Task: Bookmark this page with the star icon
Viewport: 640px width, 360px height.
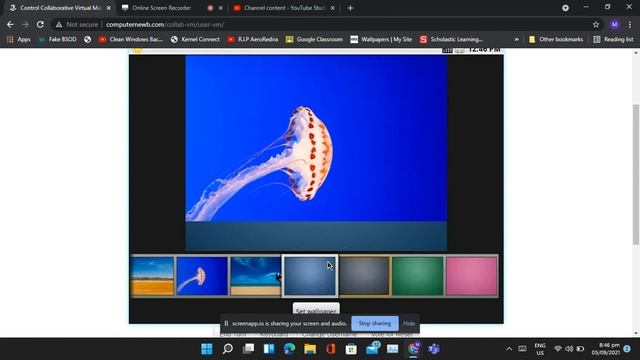Action: [x=596, y=24]
